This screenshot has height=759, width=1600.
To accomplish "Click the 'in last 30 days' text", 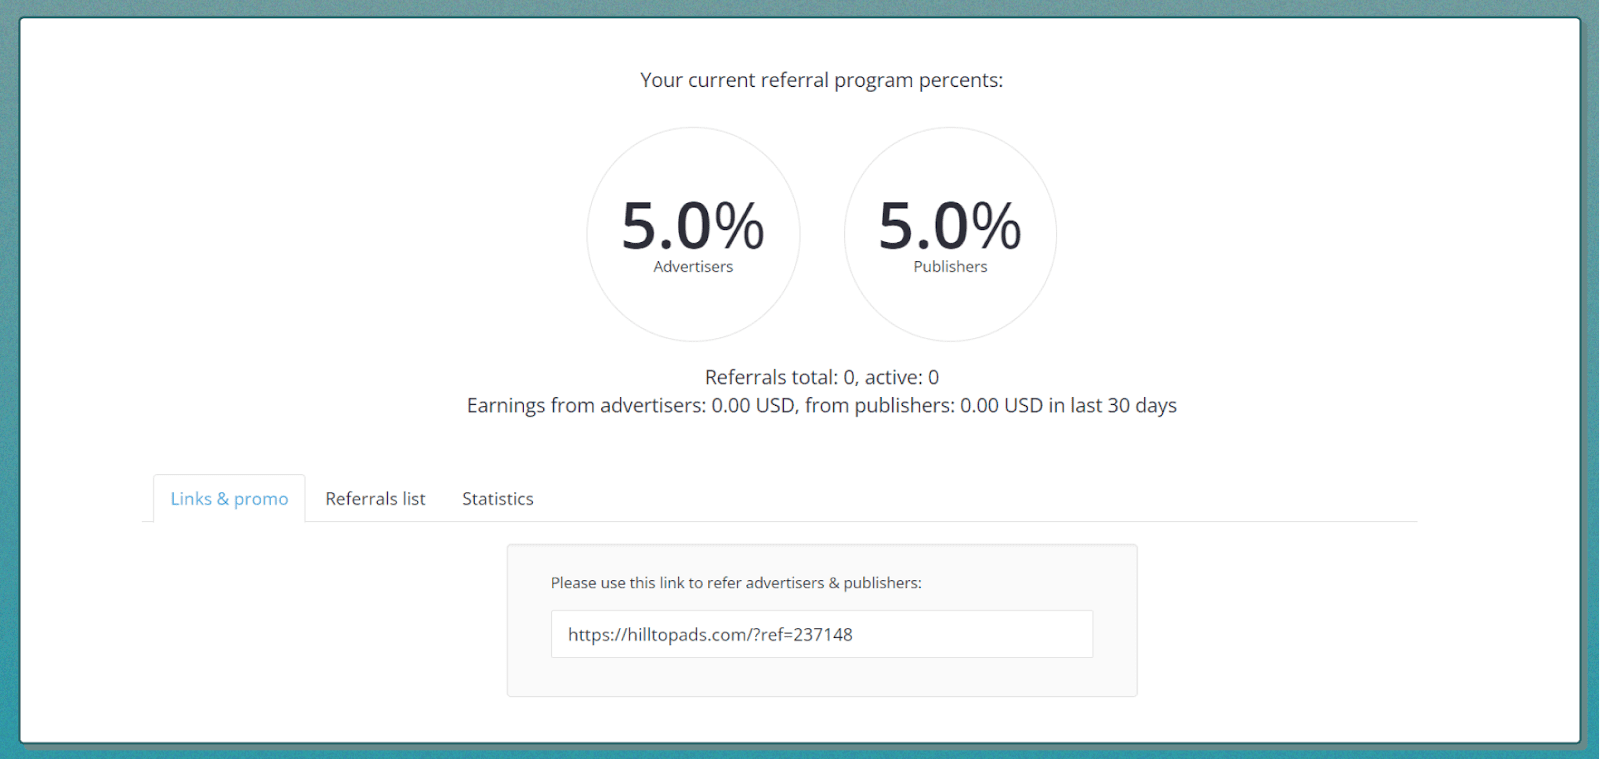I will (x=1113, y=405).
